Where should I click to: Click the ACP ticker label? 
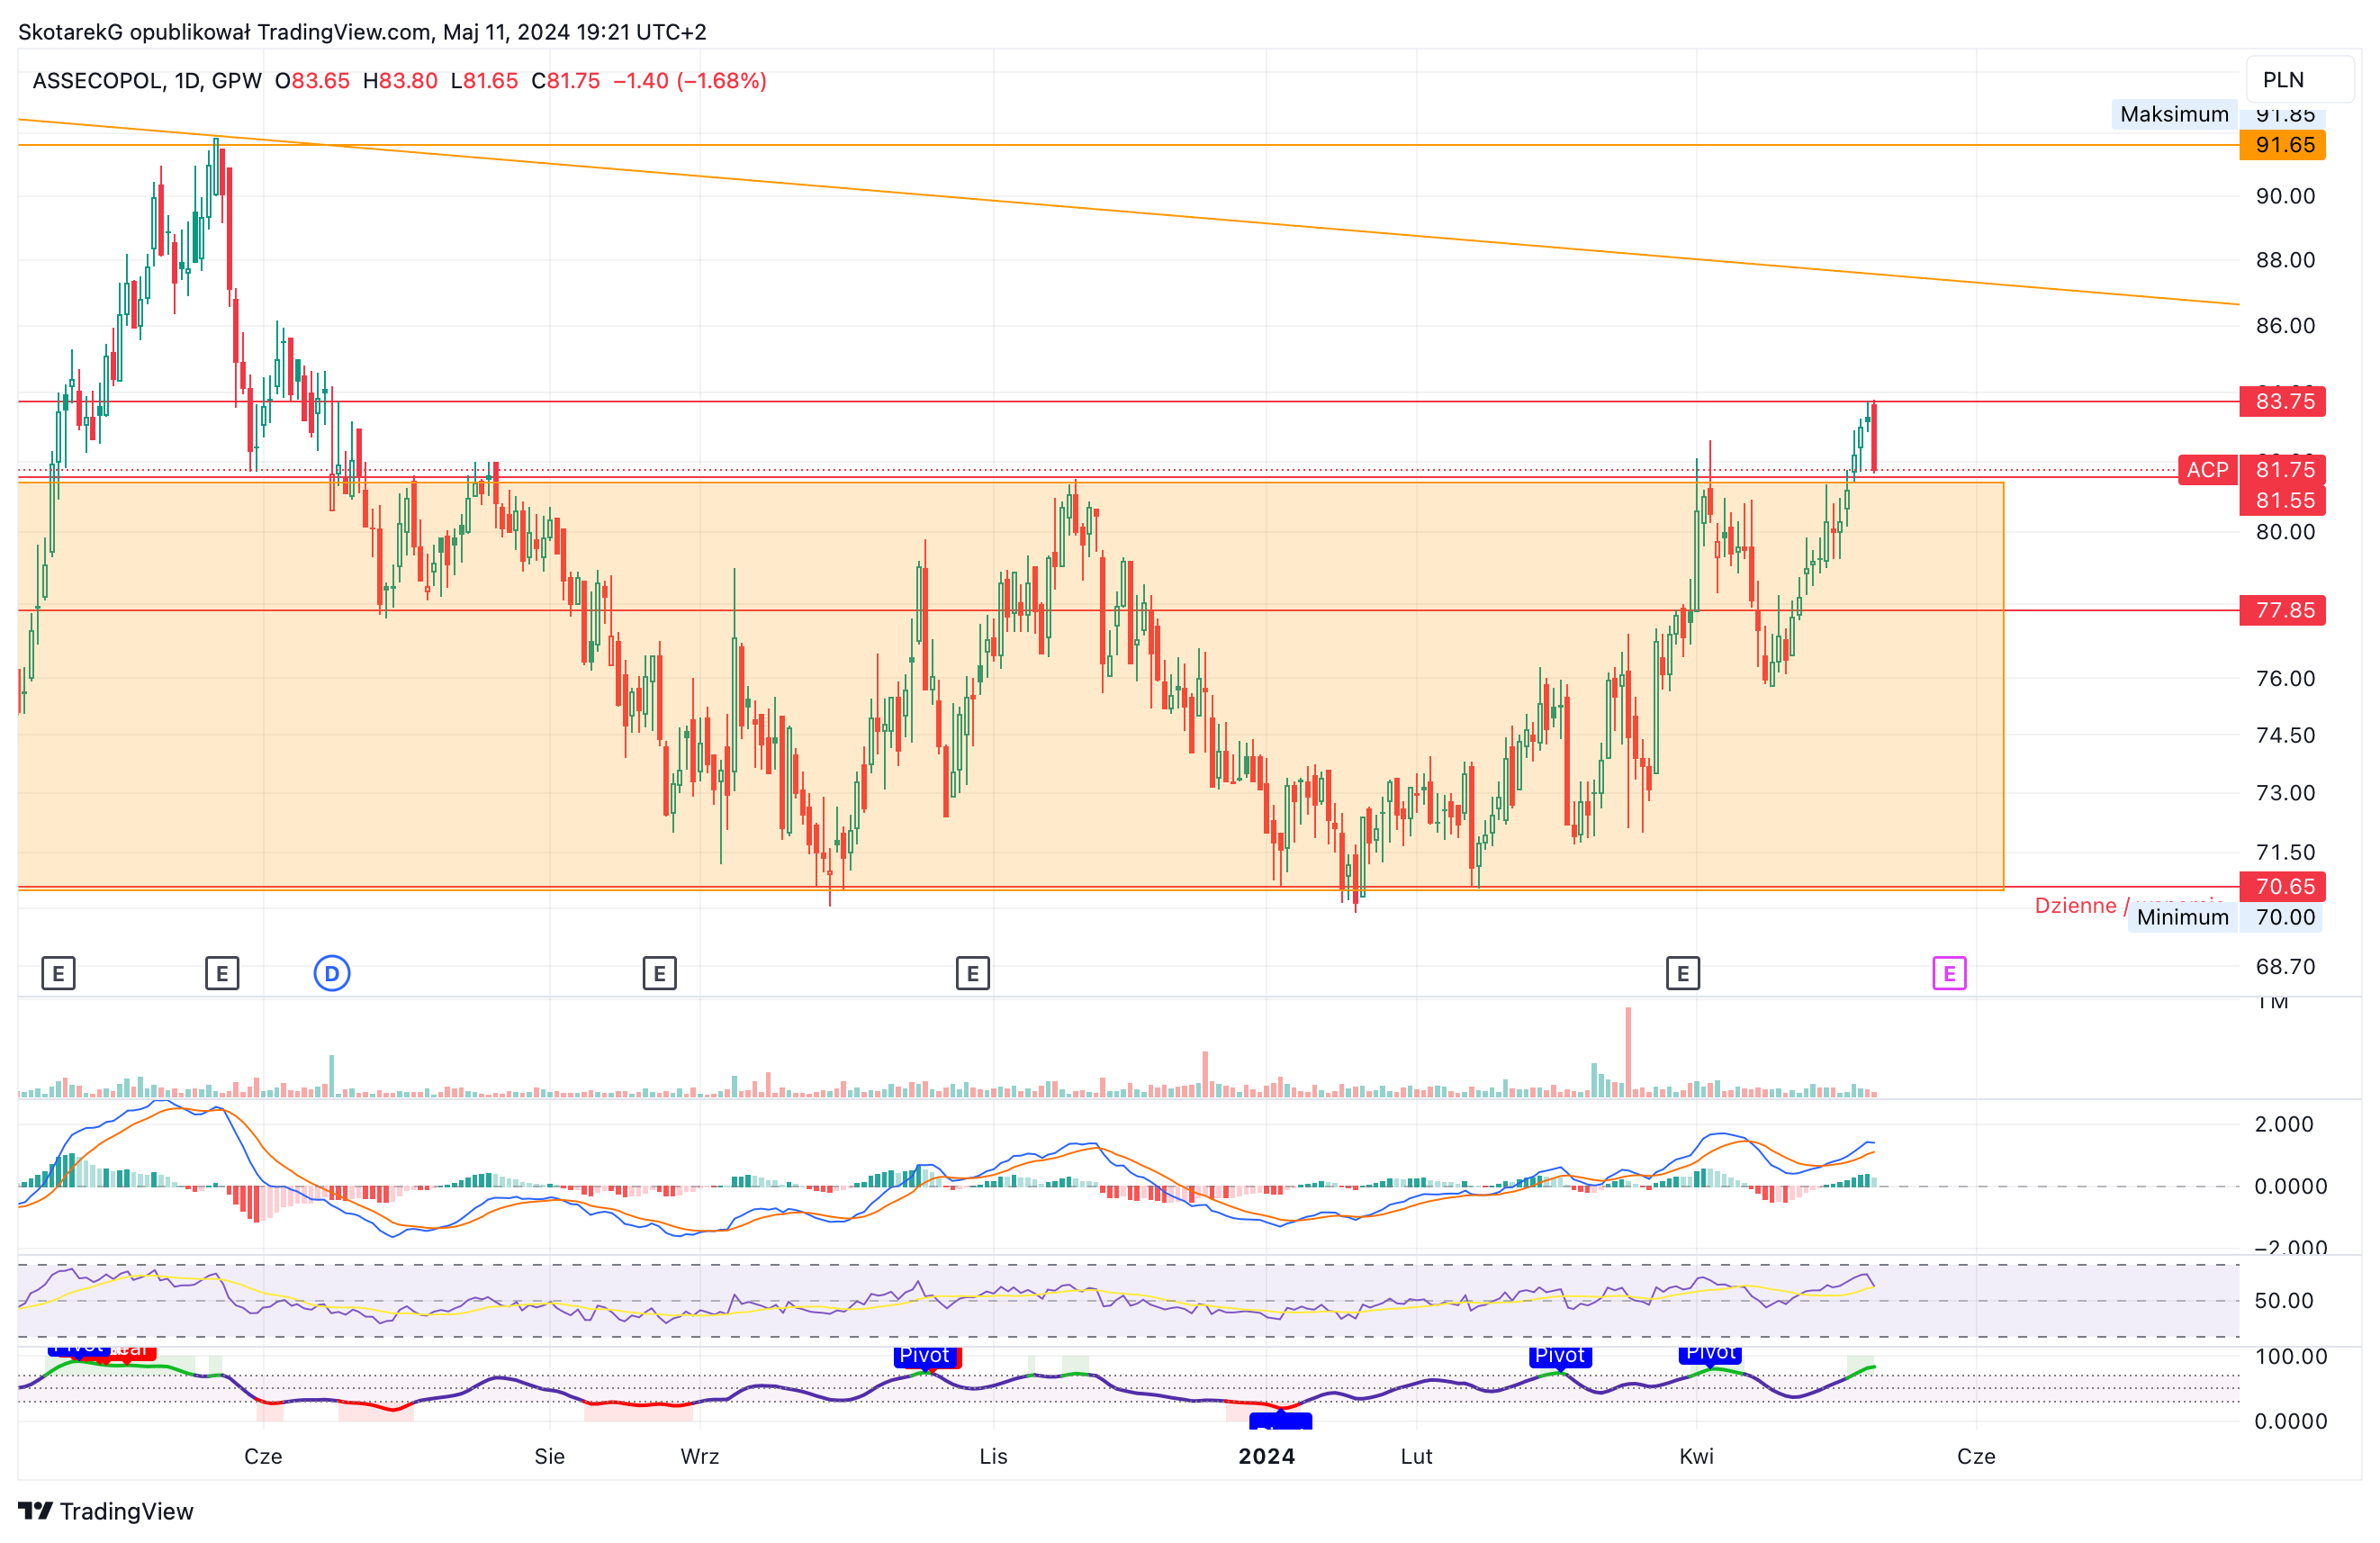point(2207,470)
